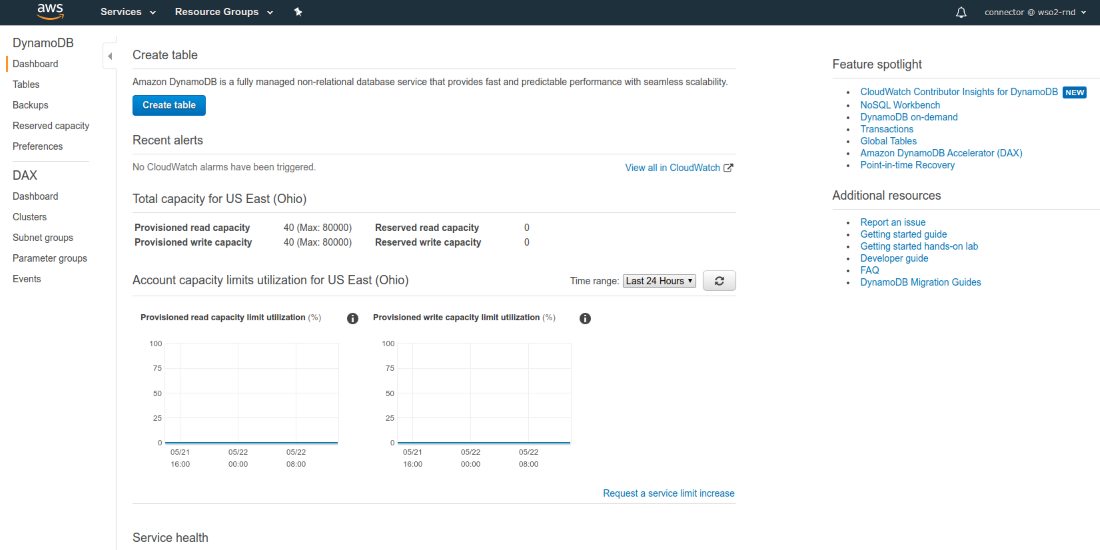Open DAX Events in sidebar
1100x550 pixels.
[x=27, y=279]
